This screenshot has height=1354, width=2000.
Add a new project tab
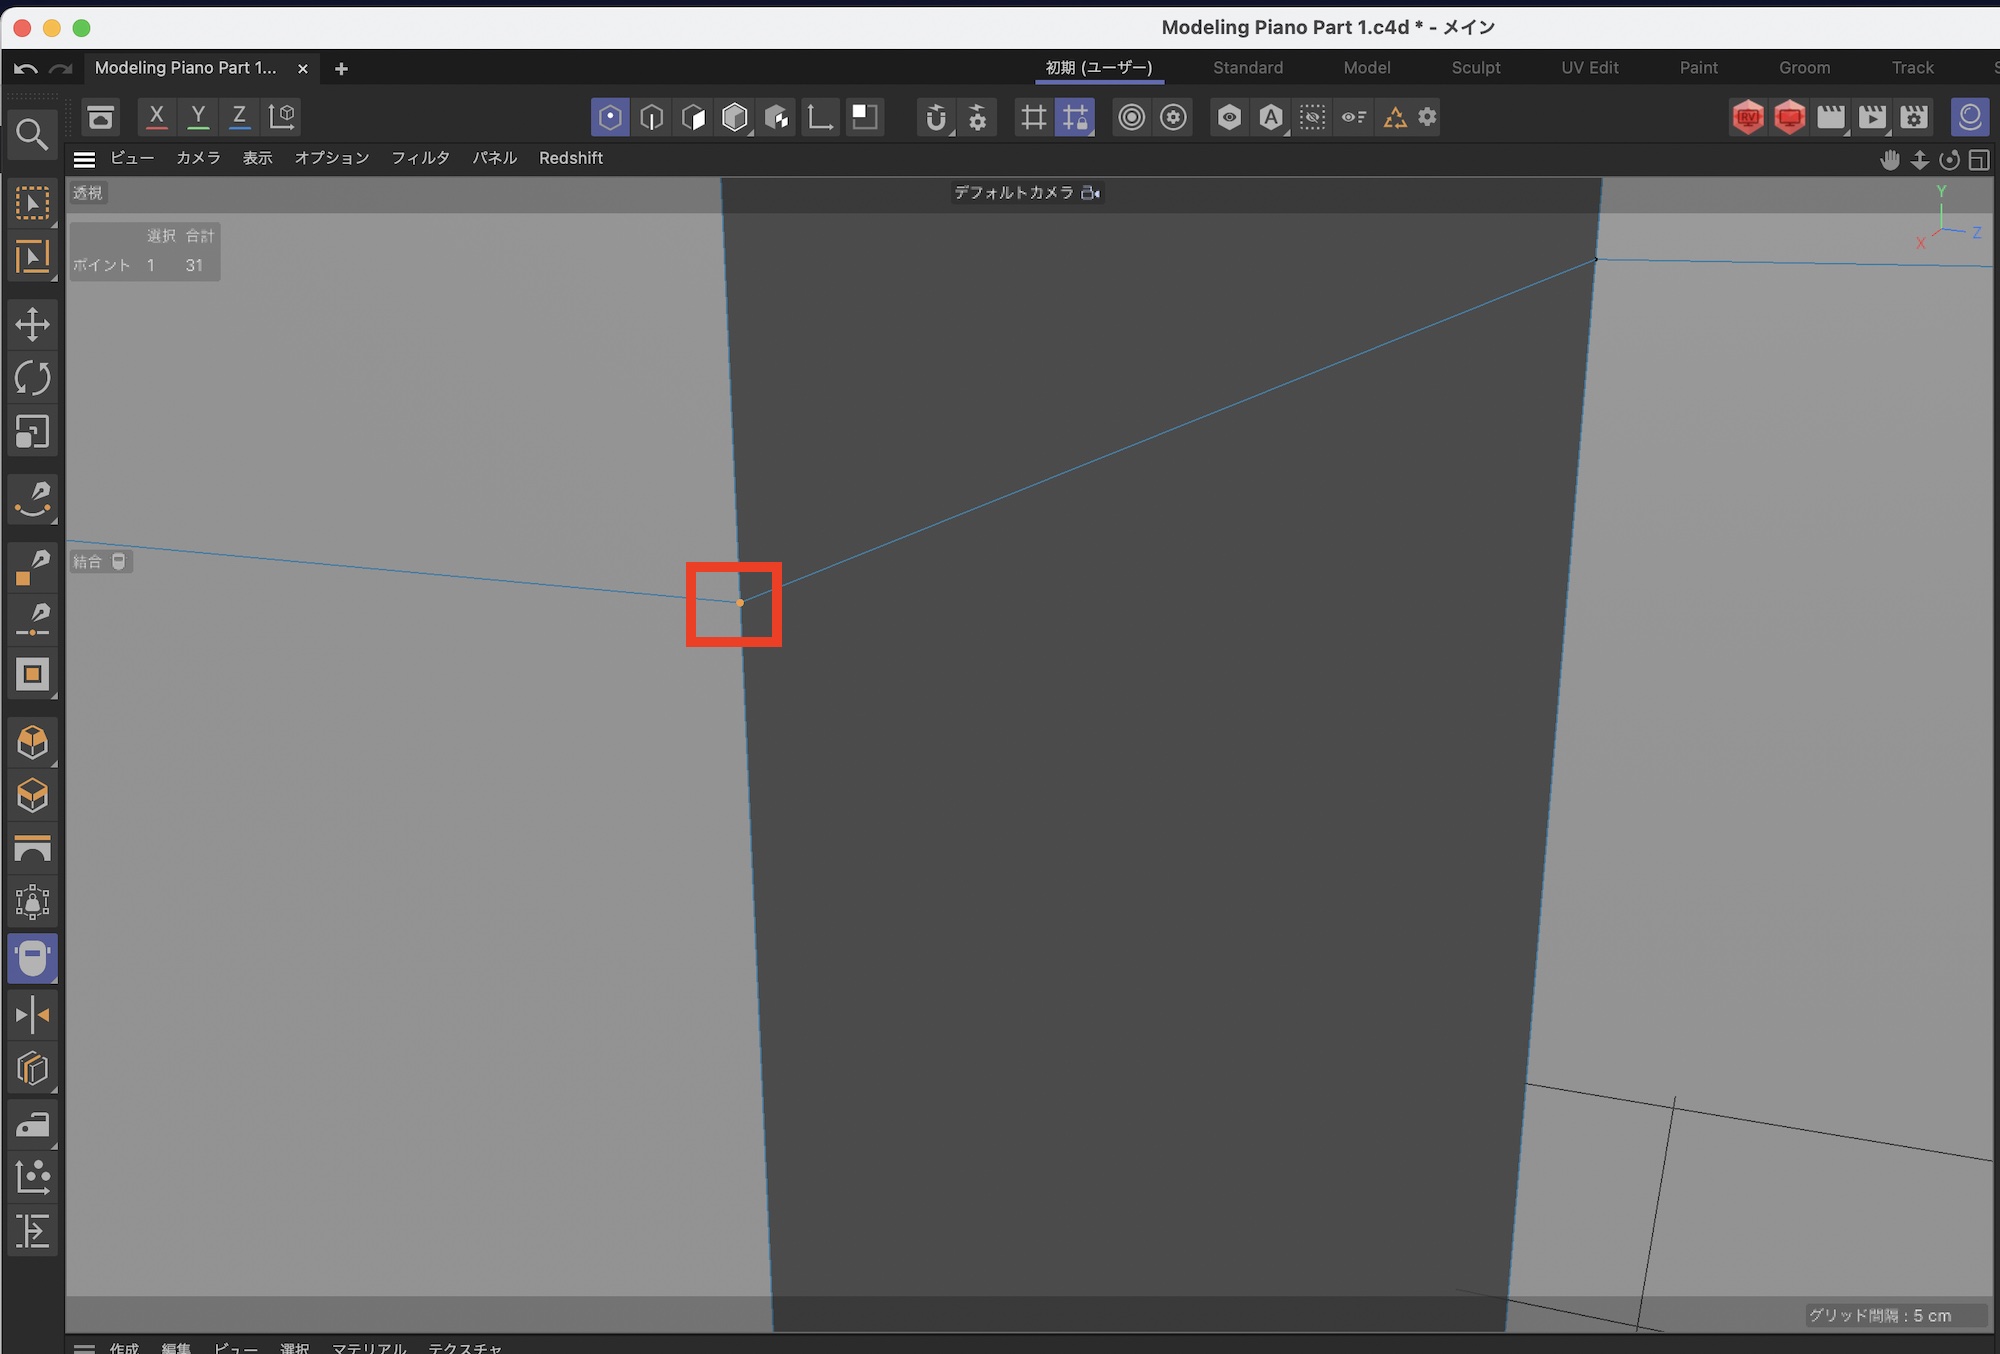click(x=341, y=69)
